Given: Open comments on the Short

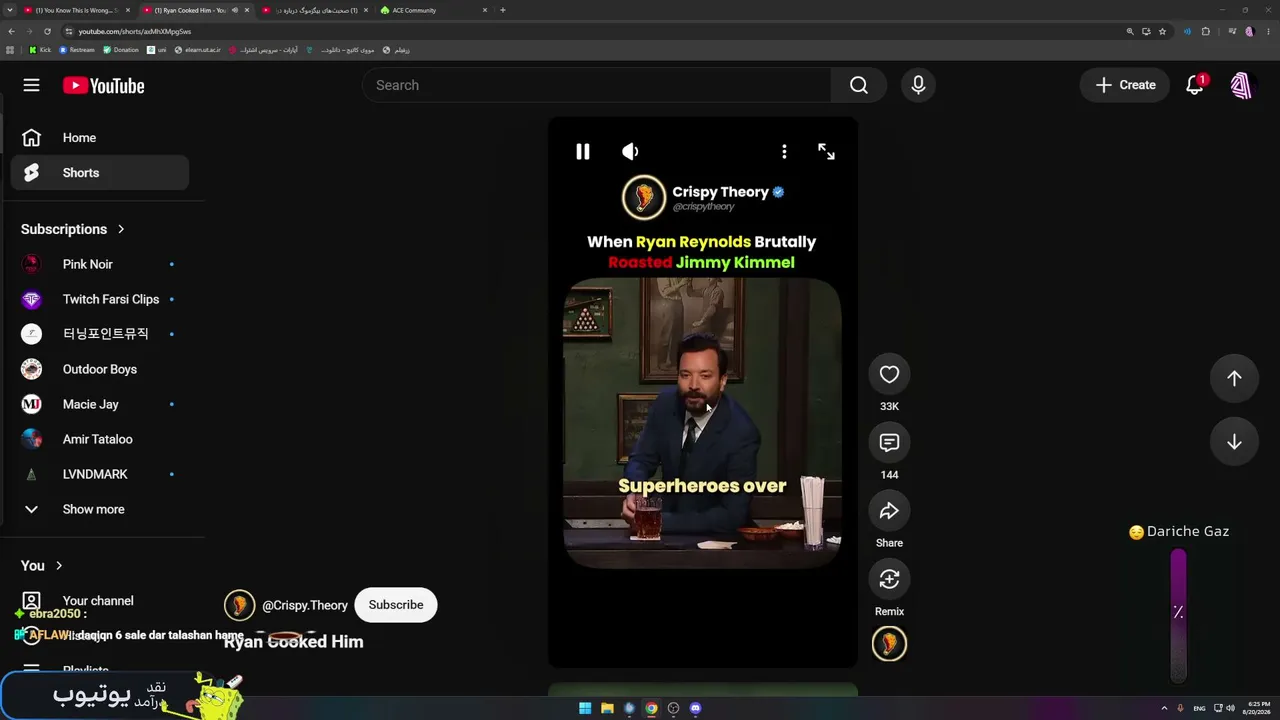Looking at the screenshot, I should [x=889, y=443].
